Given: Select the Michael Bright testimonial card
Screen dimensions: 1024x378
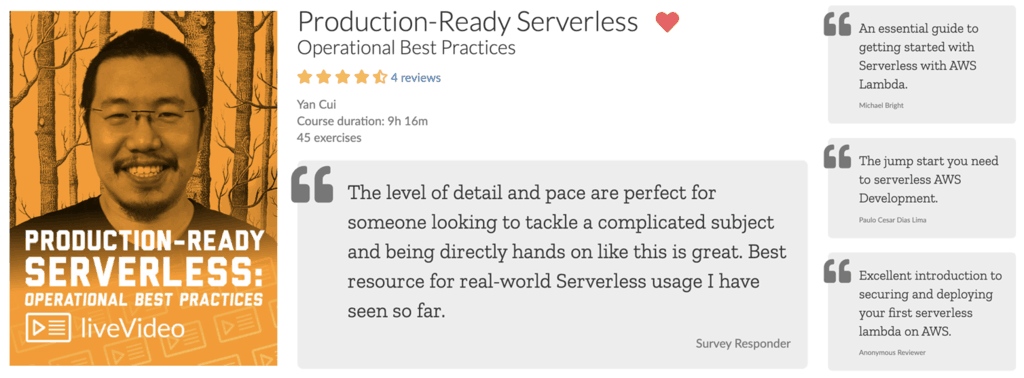Looking at the screenshot, I should [921, 64].
